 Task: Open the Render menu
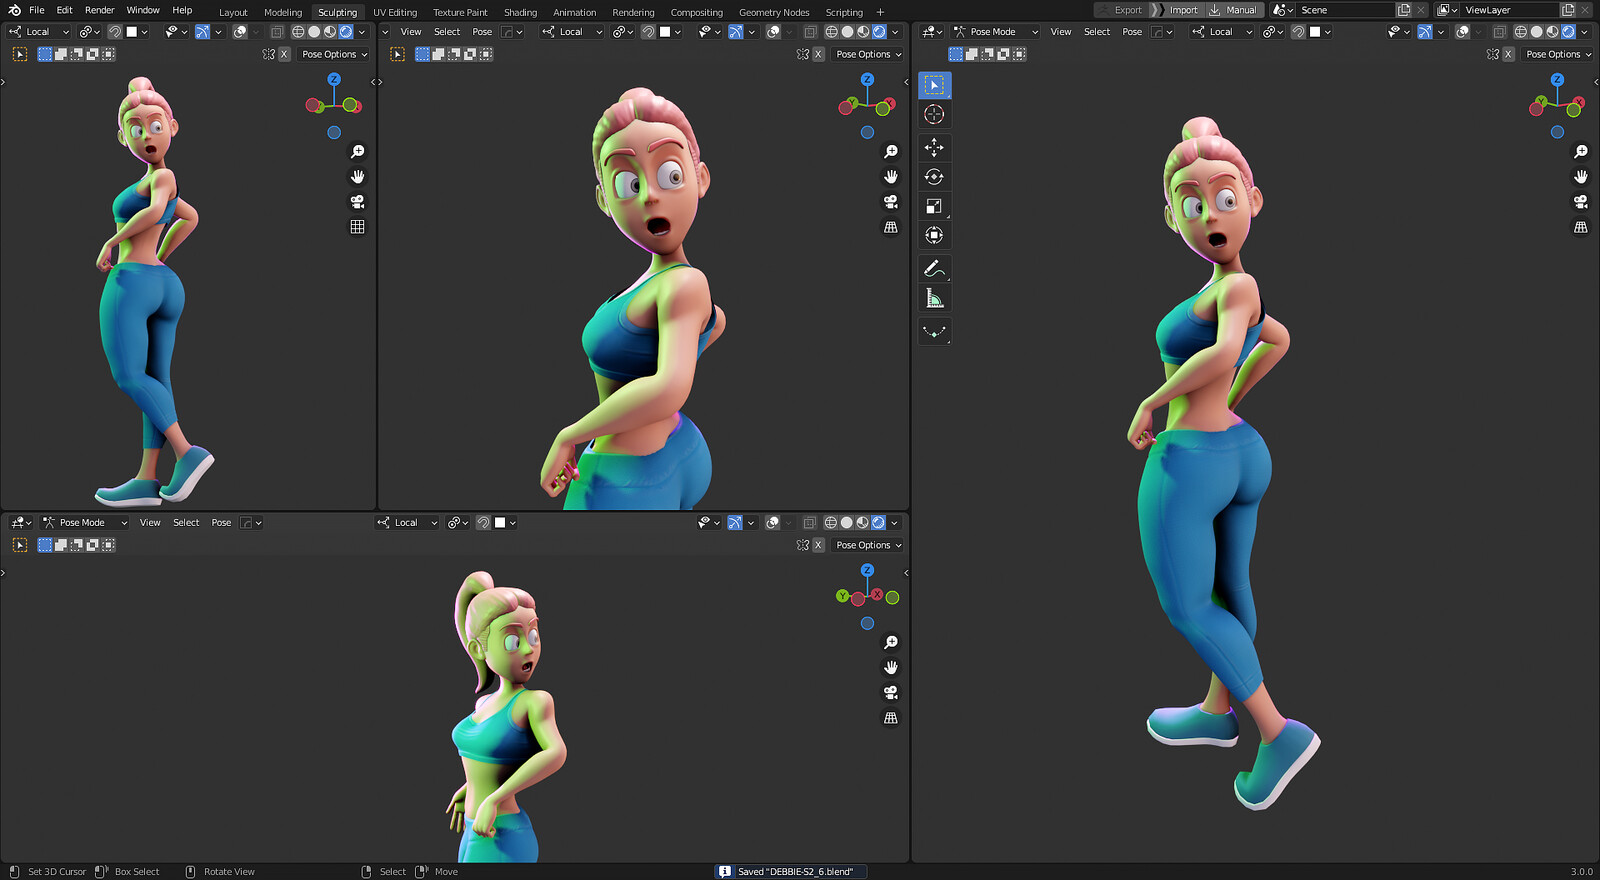(x=99, y=10)
